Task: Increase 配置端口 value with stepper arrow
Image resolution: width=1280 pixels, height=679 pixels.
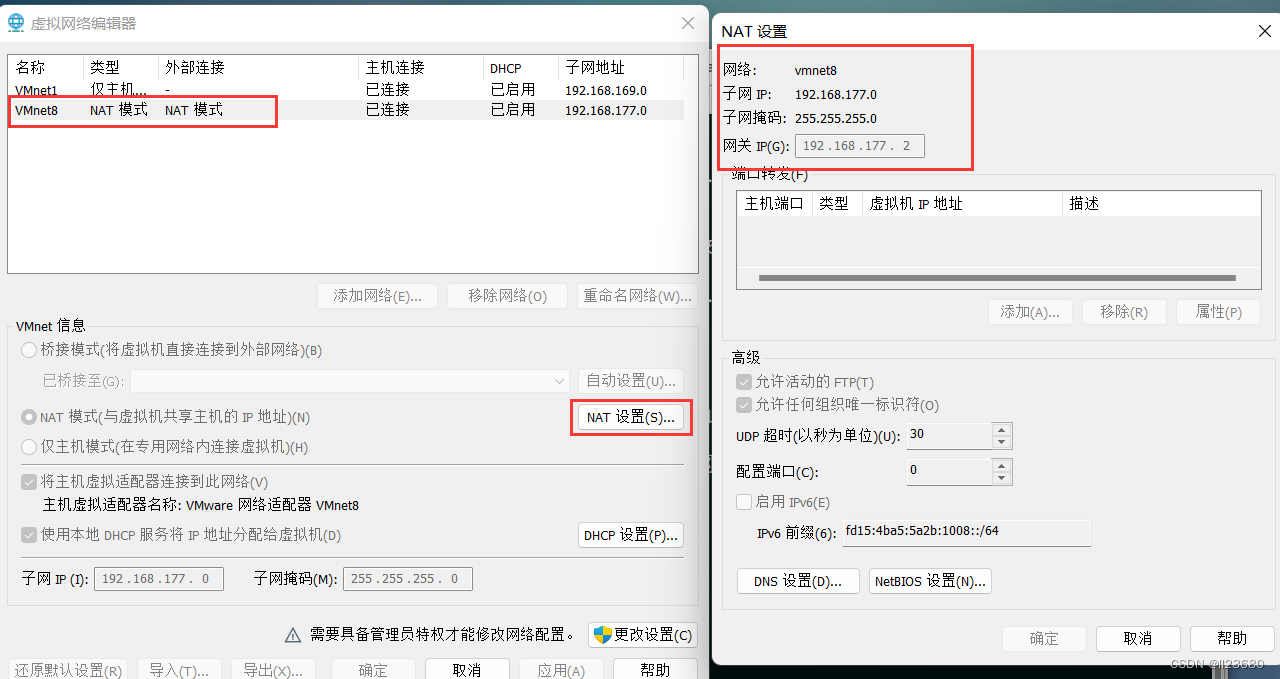Action: [1001, 465]
